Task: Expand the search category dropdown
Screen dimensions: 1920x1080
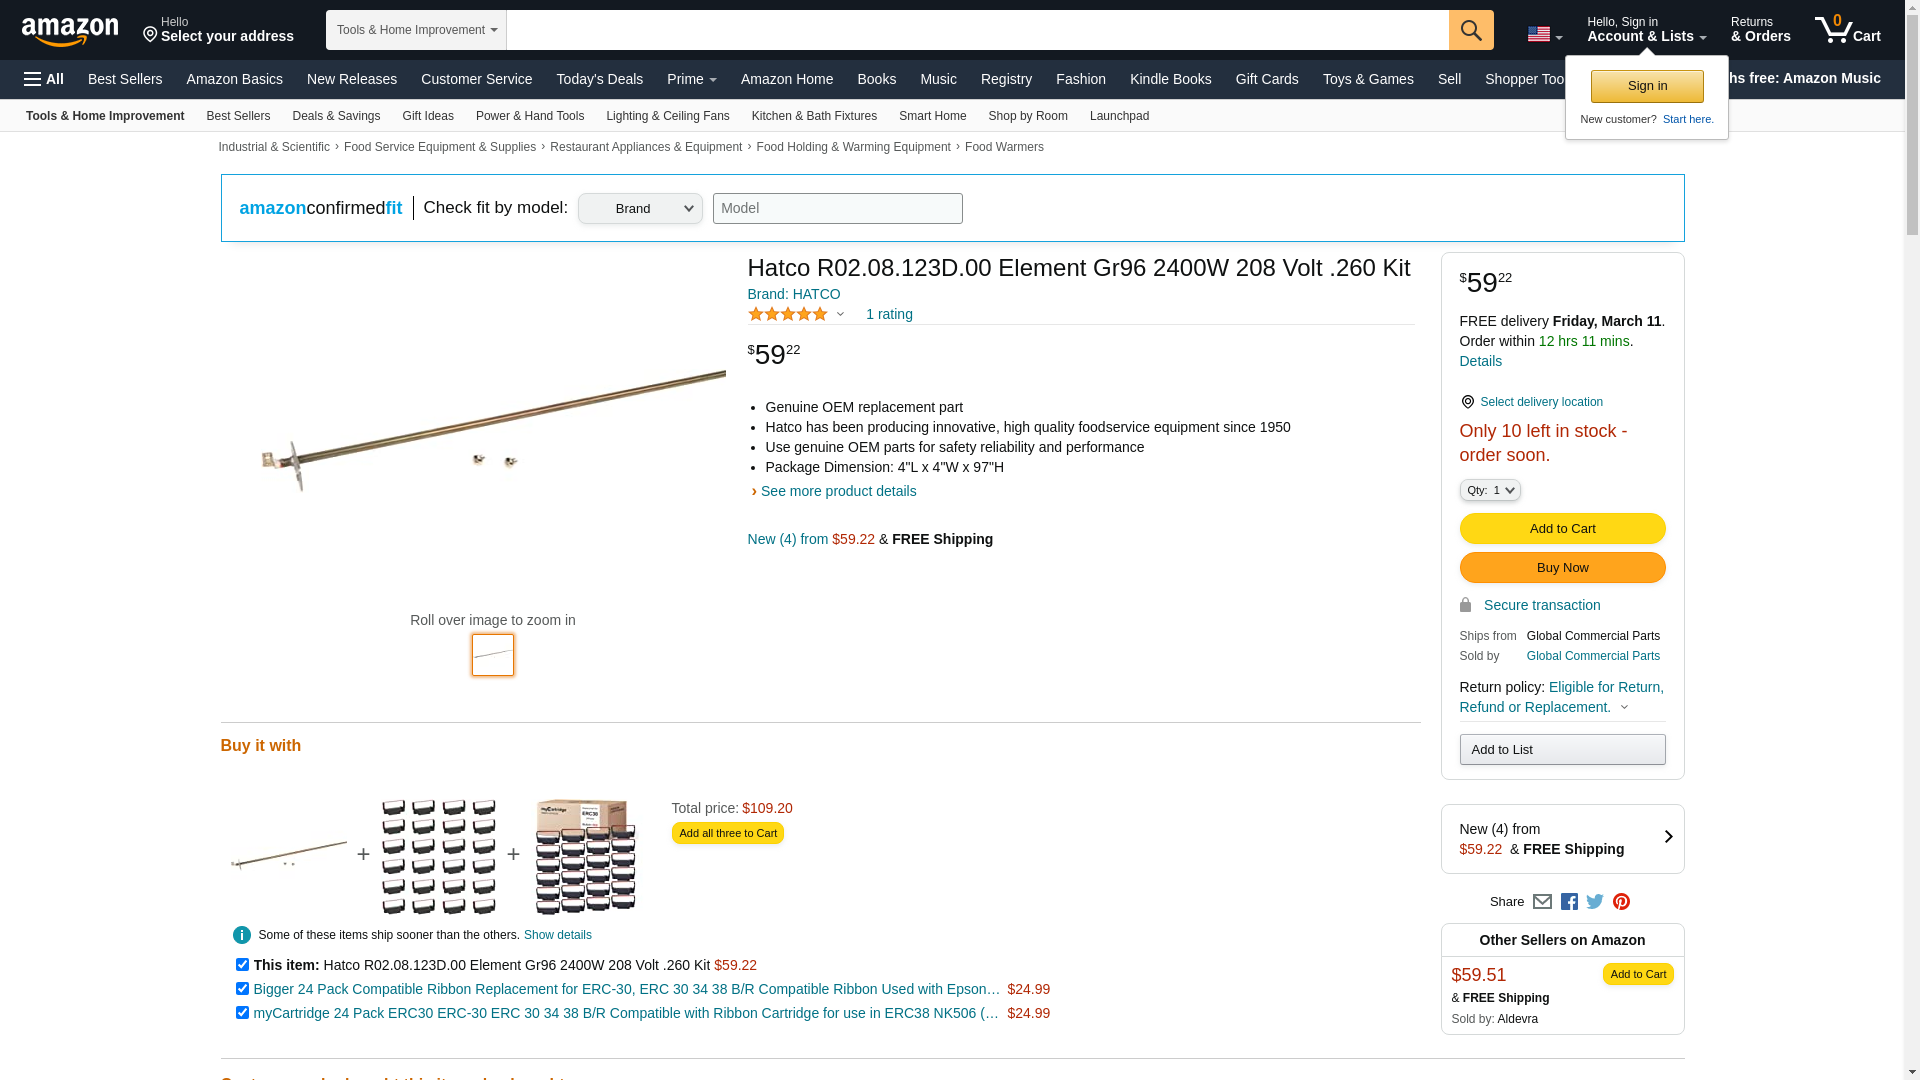Action: click(x=416, y=30)
